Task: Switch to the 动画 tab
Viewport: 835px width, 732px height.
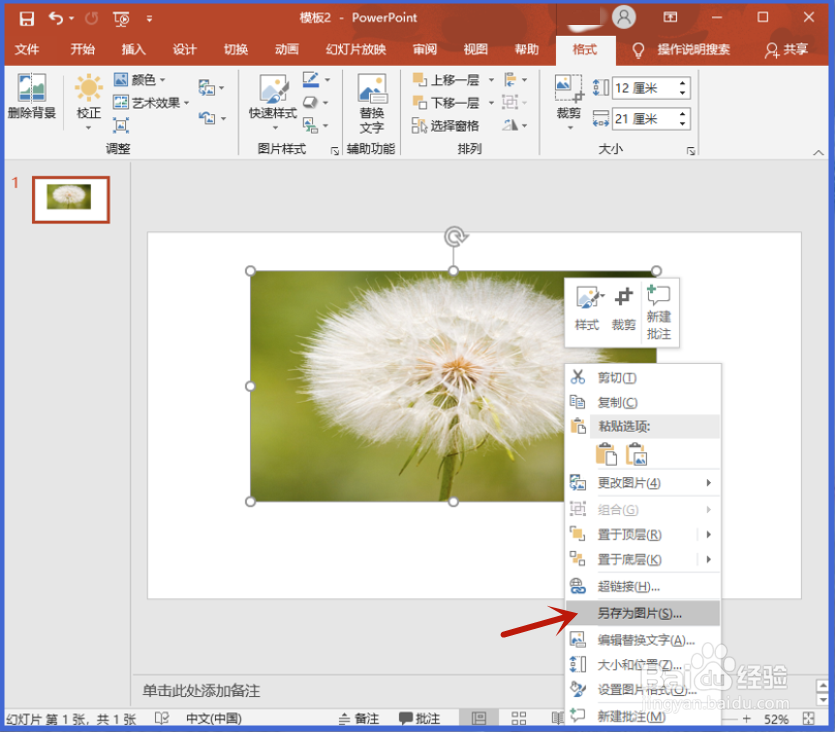Action: [x=286, y=50]
